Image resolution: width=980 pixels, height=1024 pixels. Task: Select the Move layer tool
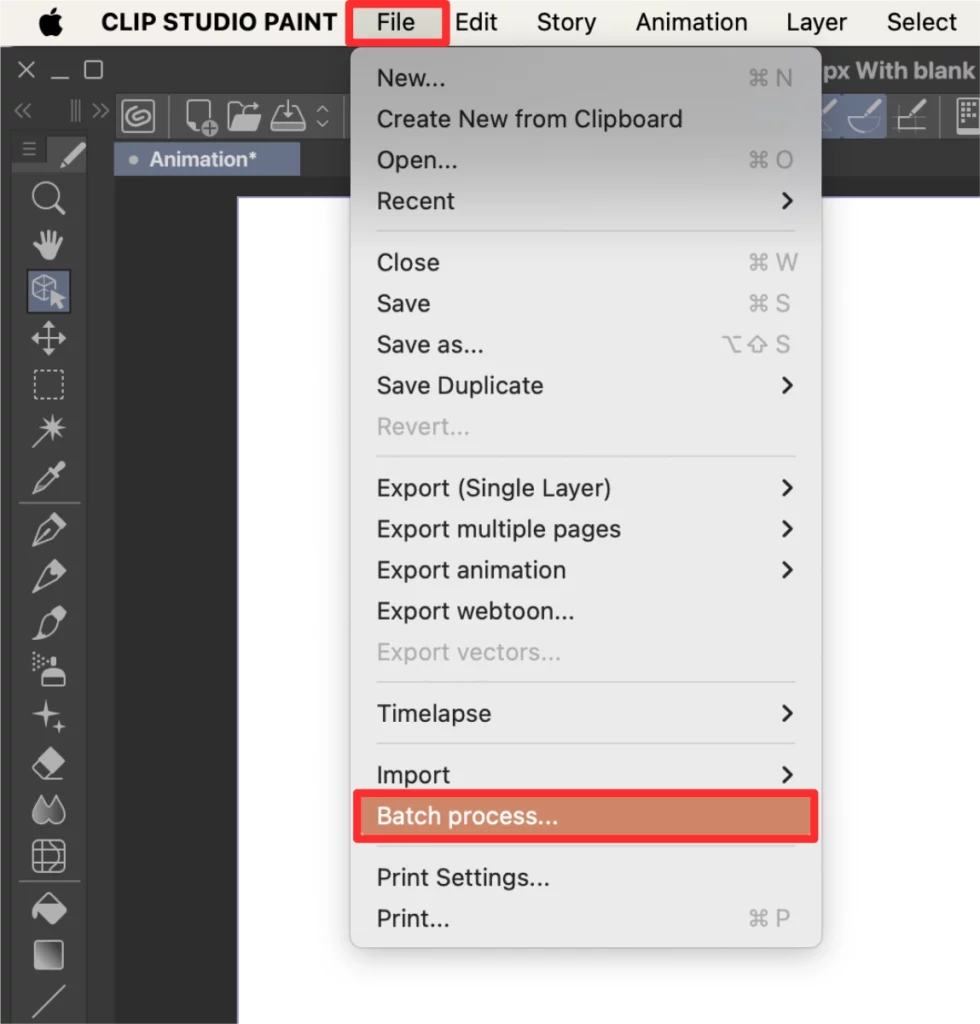[x=48, y=338]
